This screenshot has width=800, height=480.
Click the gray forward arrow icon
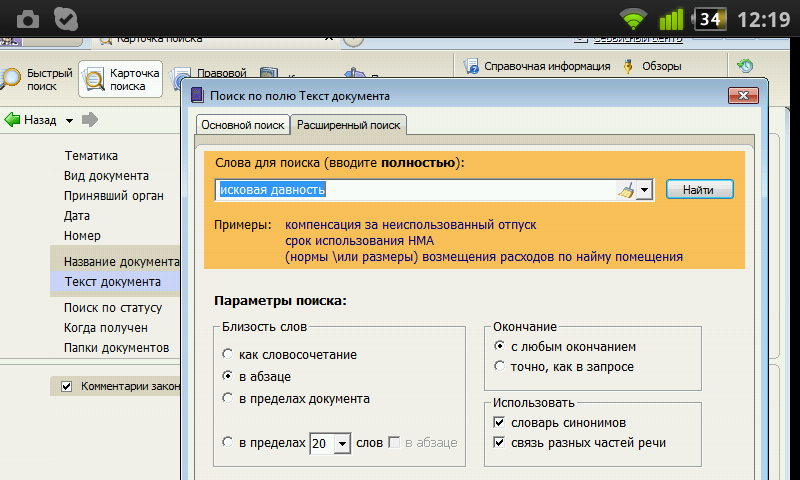coord(90,120)
